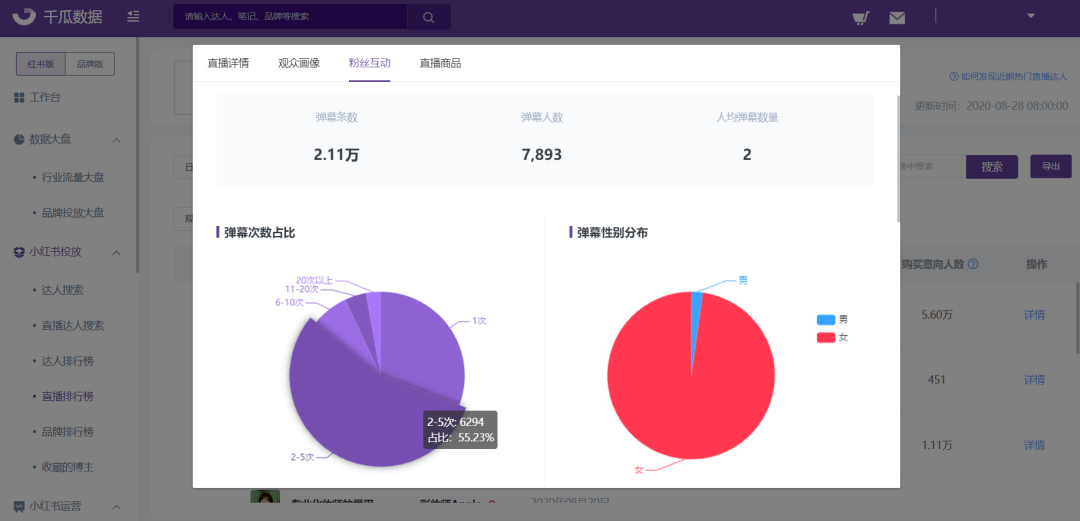Collapse the 数据大盘 section chevron

click(116, 140)
